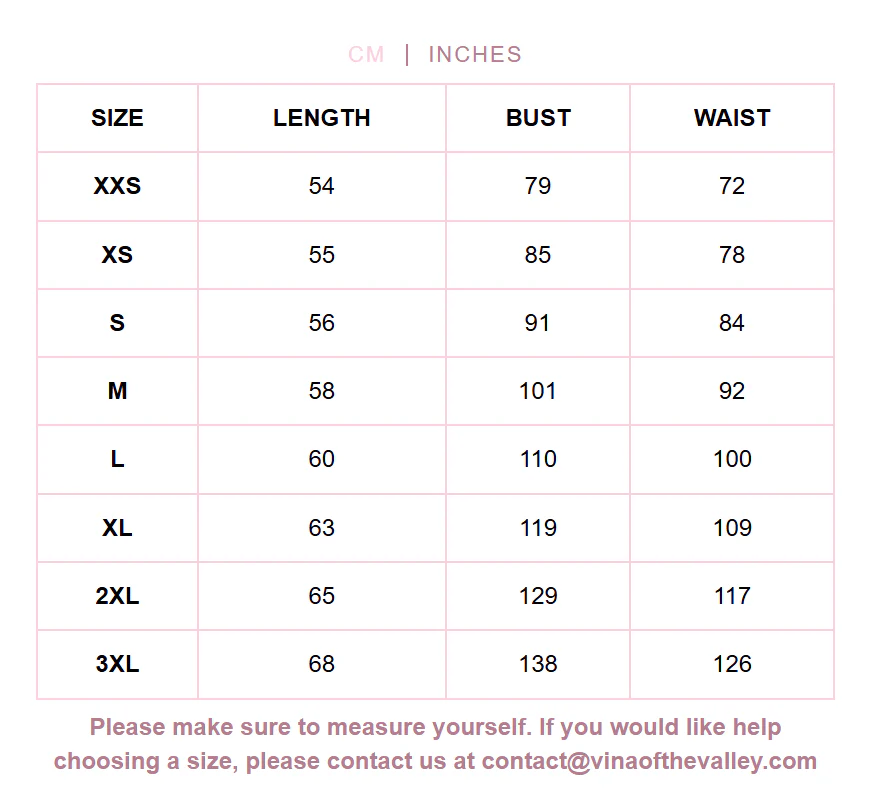Click the L waist value 100

pos(732,459)
